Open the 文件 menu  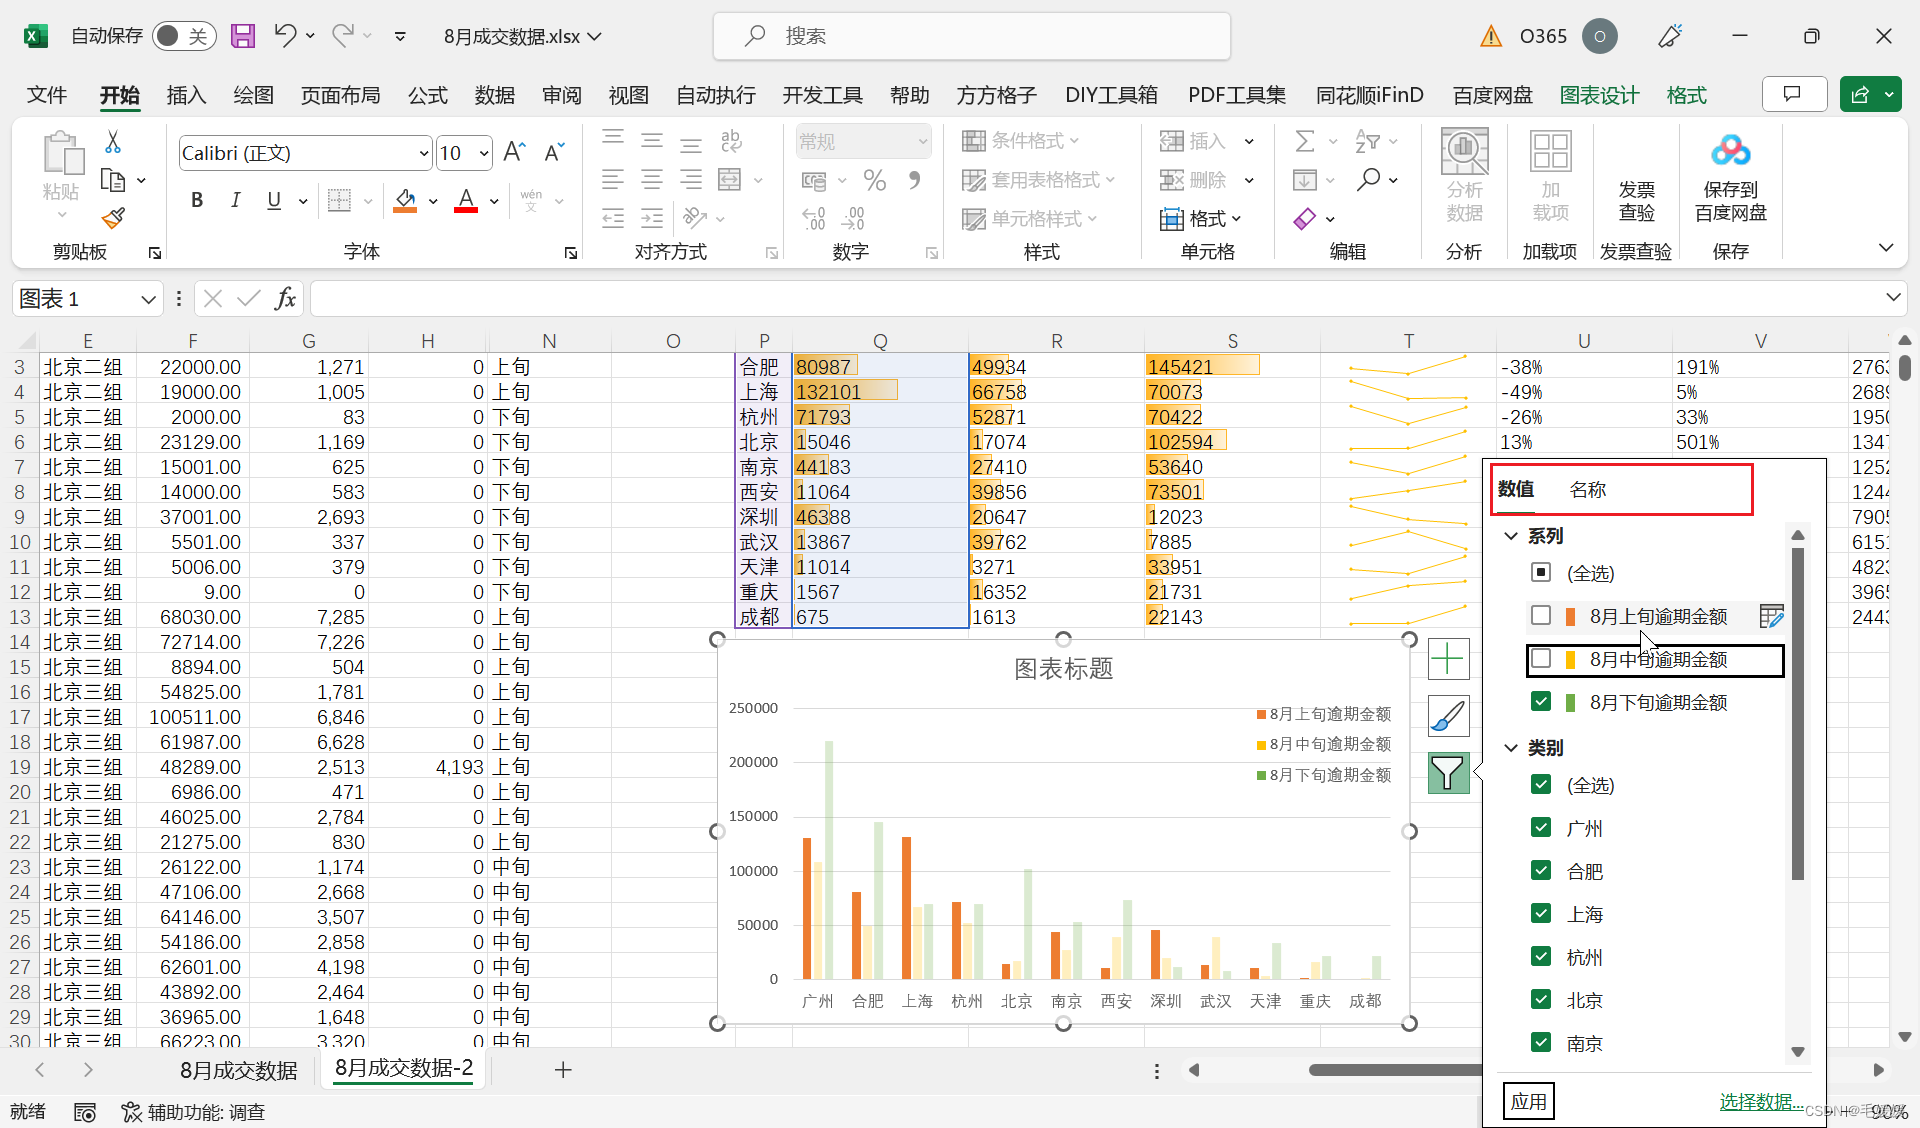tap(46, 95)
